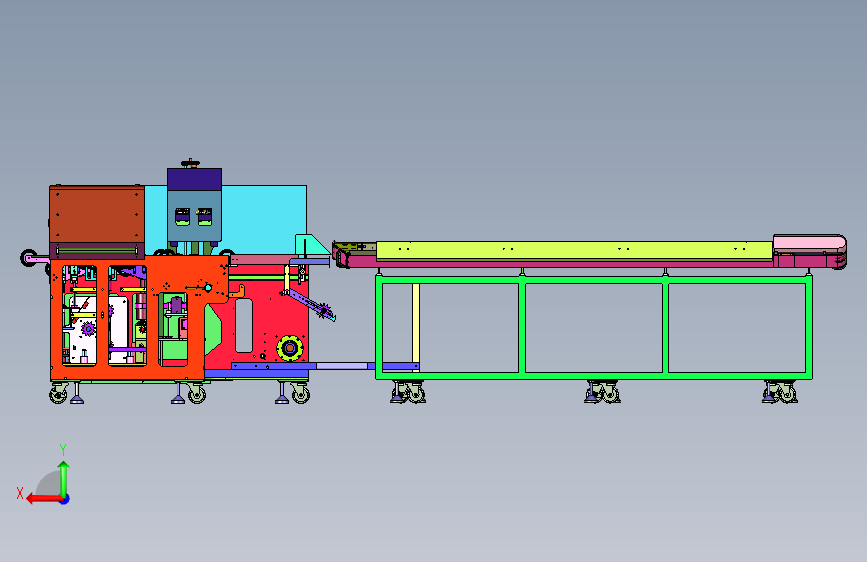Screen dimensions: 867x562
Task: Select the yellow-green conveyor top cover
Action: click(574, 250)
